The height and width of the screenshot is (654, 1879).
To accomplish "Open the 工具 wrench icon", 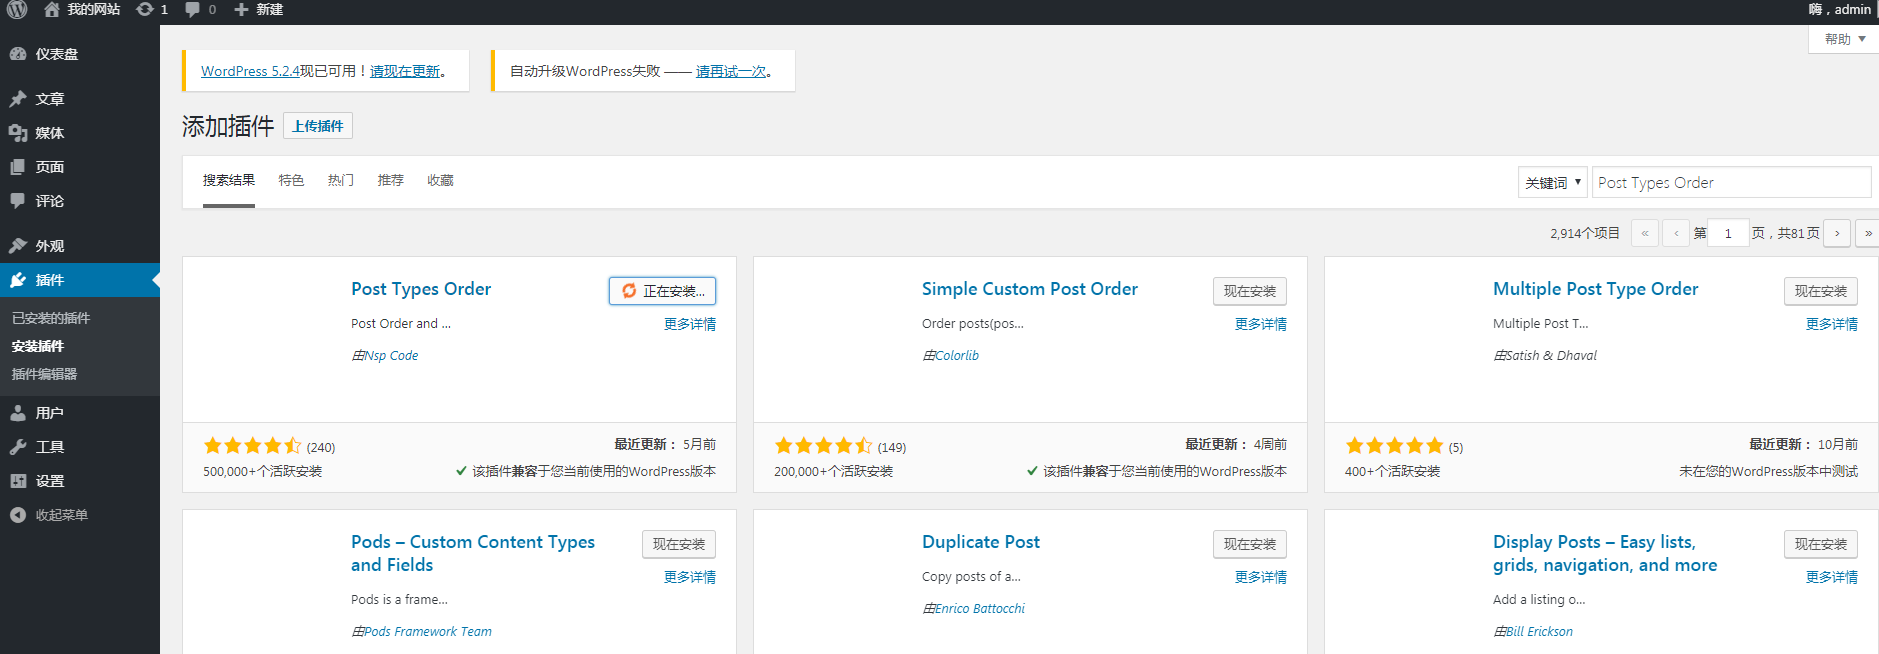I will pyautogui.click(x=18, y=447).
